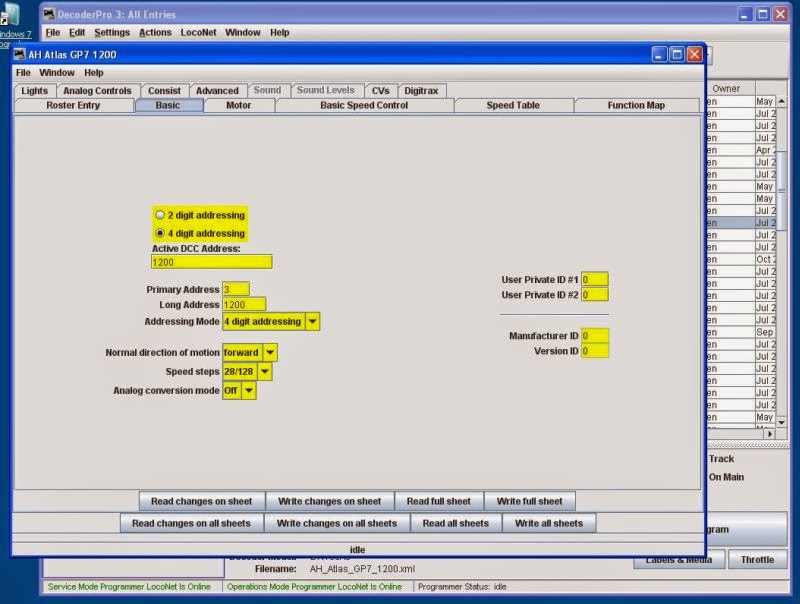Select 2 digit addressing radio button
The image size is (800, 604).
[160, 215]
